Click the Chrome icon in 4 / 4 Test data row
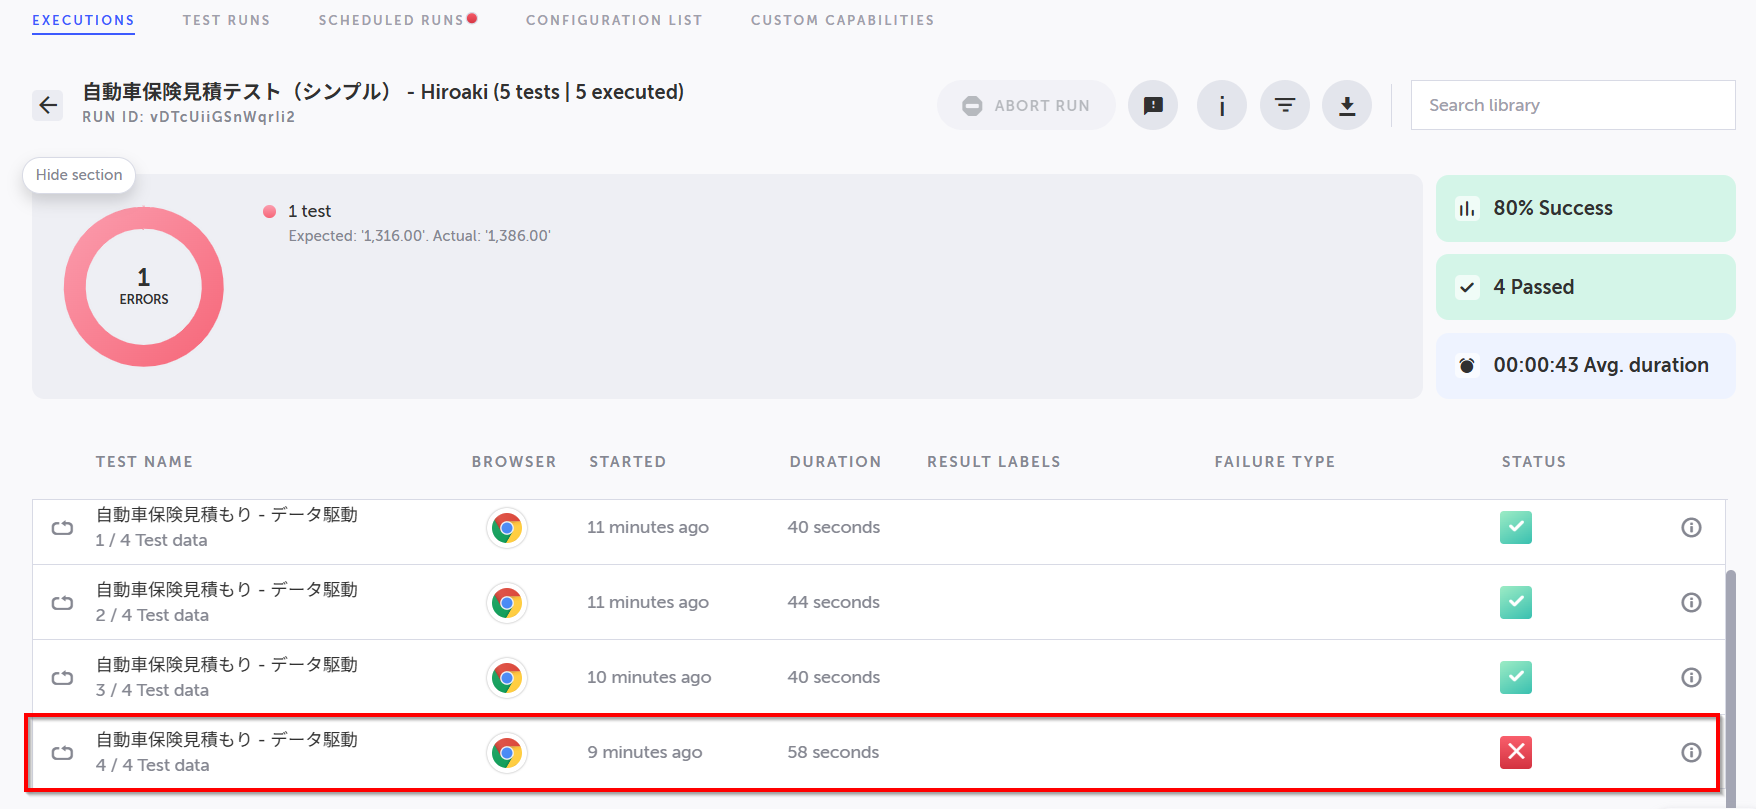This screenshot has width=1756, height=809. pos(507,753)
